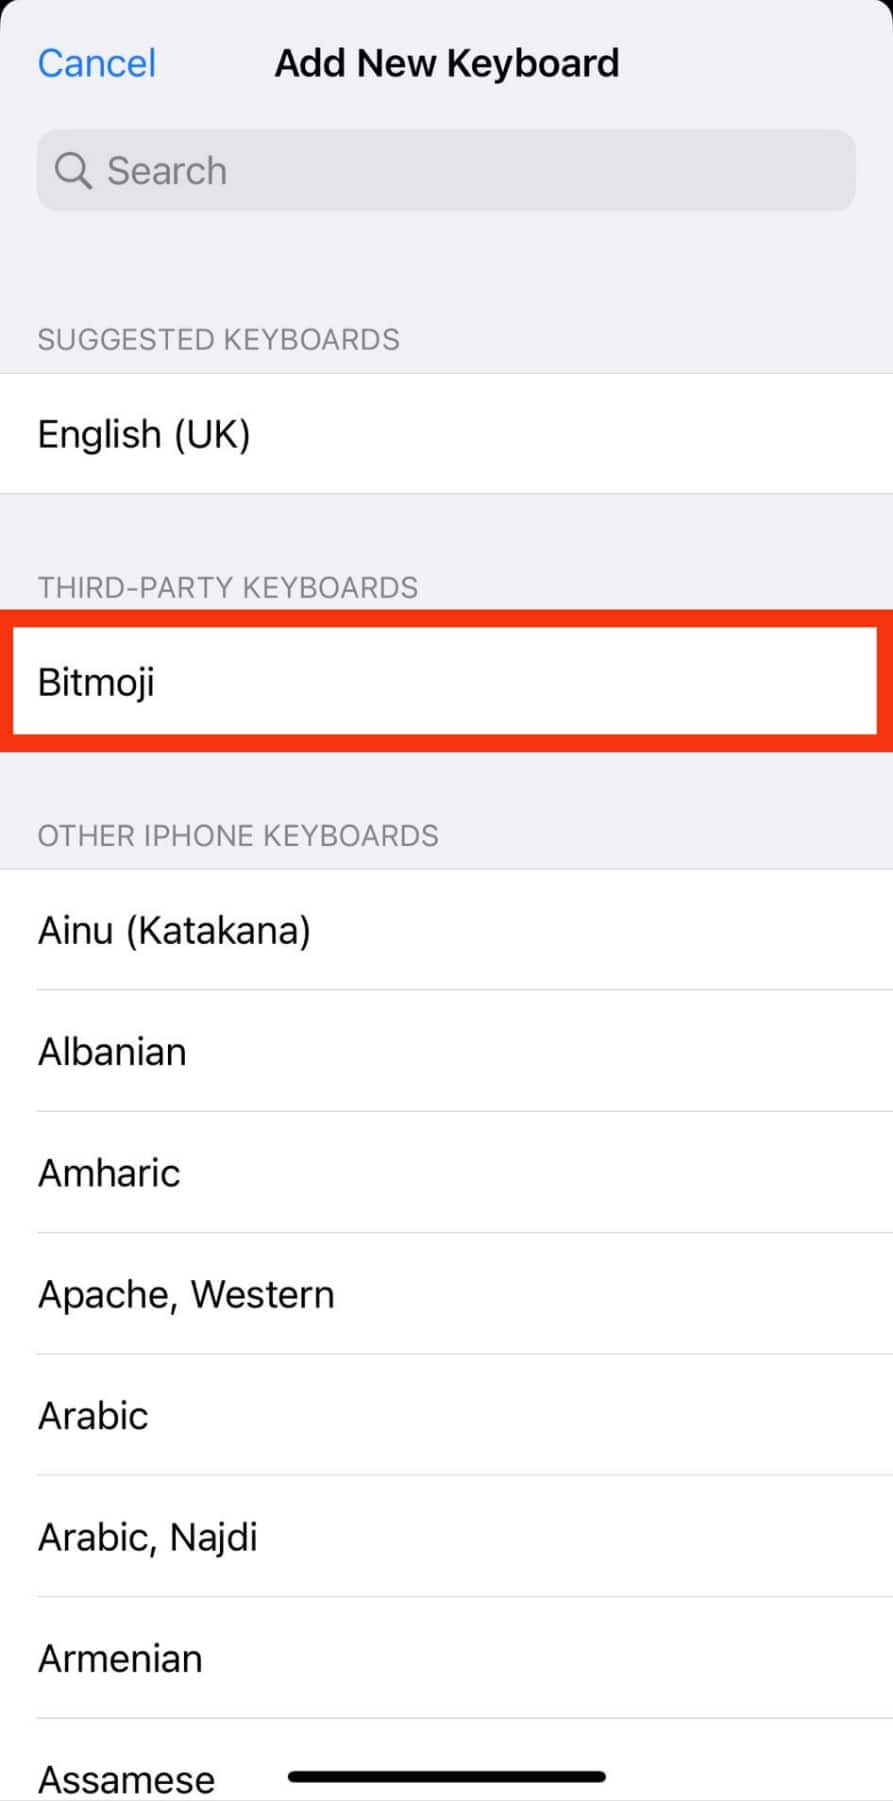Viewport: 893px width, 1801px height.
Task: Tap the Suggested Keyboards section header
Action: (x=218, y=340)
